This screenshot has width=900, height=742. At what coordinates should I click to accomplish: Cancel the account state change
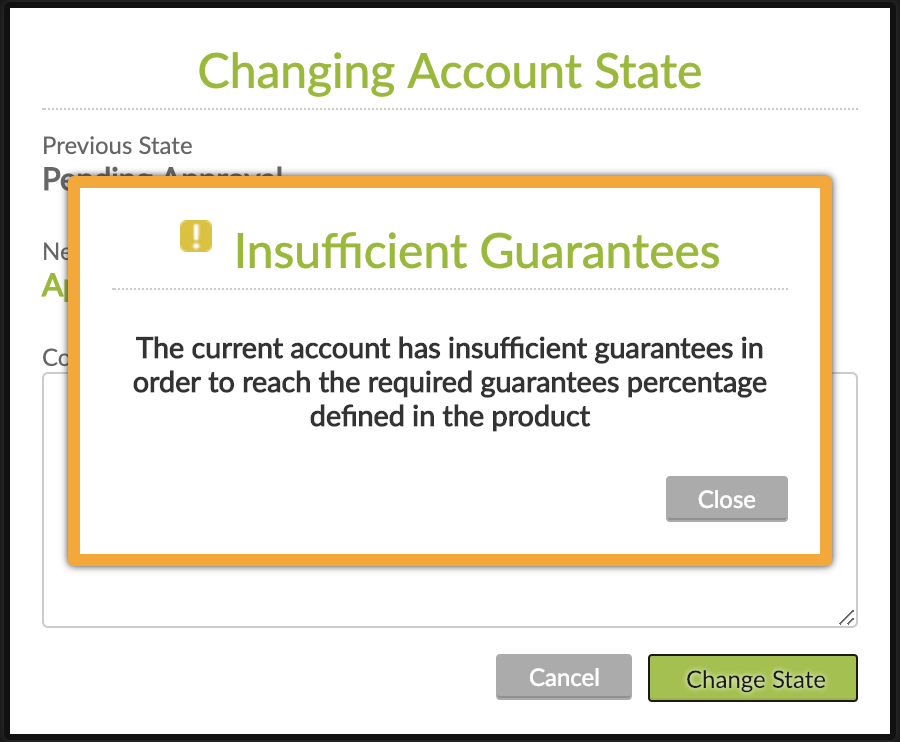point(563,677)
